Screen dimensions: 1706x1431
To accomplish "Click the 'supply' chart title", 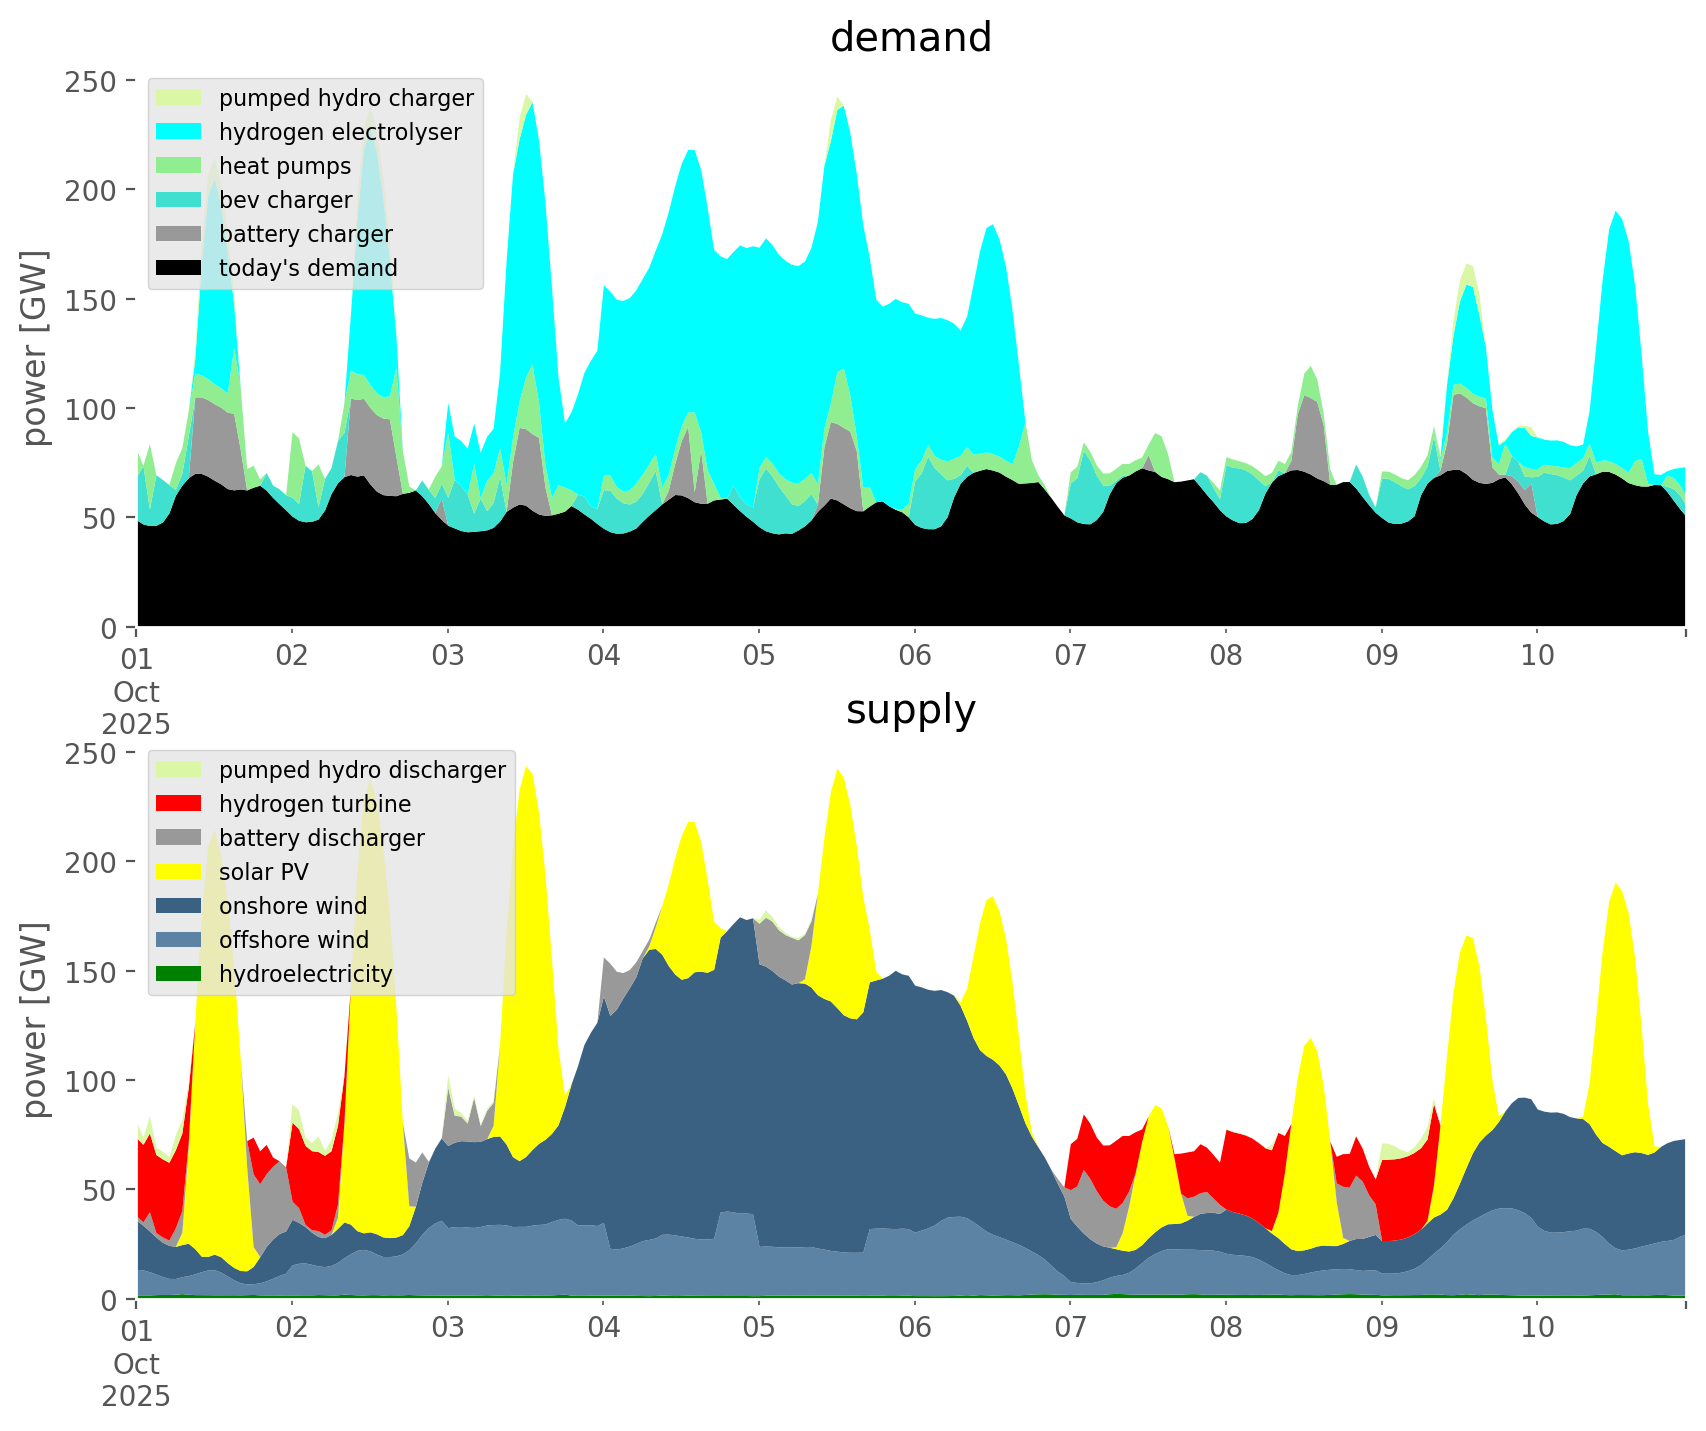I will [x=910, y=710].
